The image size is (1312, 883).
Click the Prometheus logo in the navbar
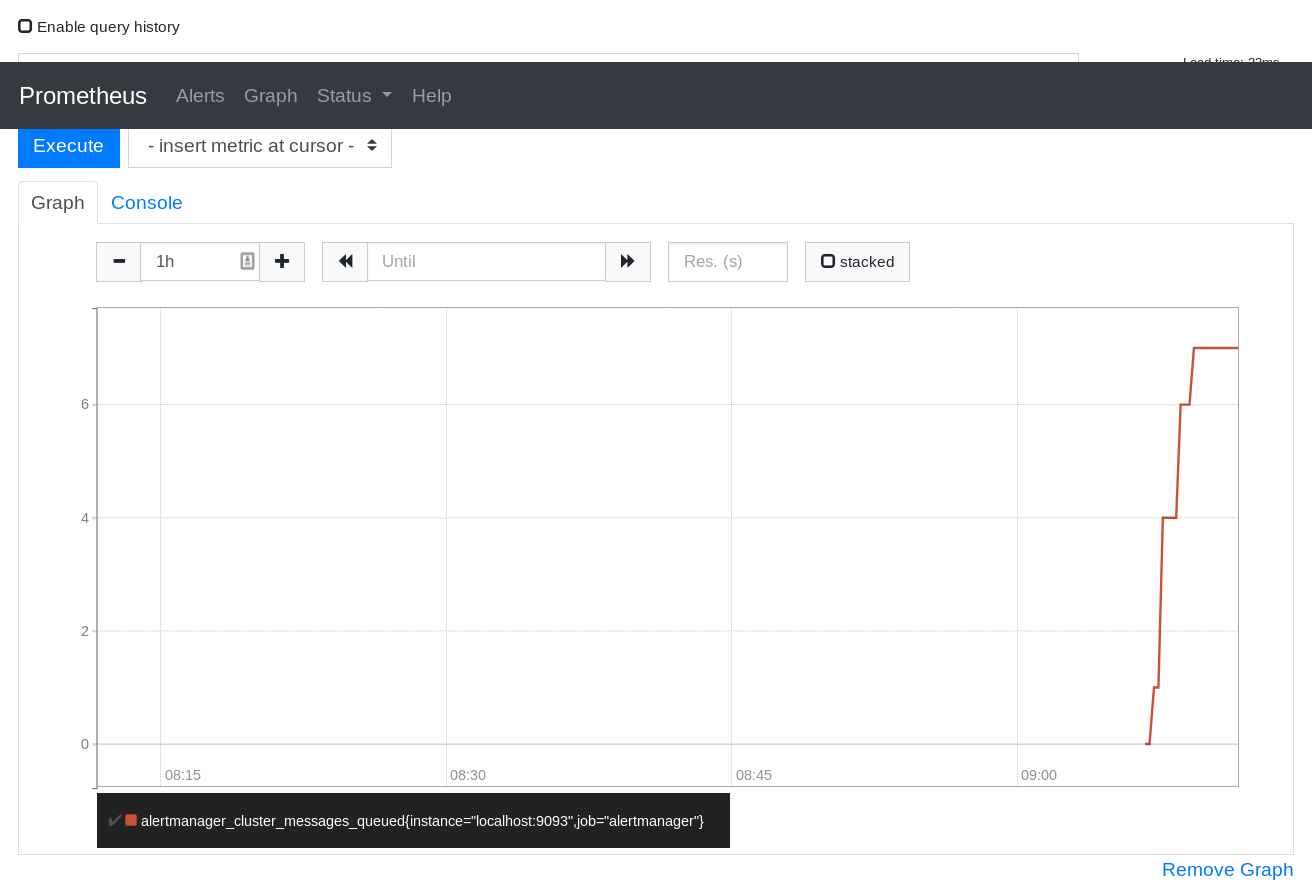point(83,95)
